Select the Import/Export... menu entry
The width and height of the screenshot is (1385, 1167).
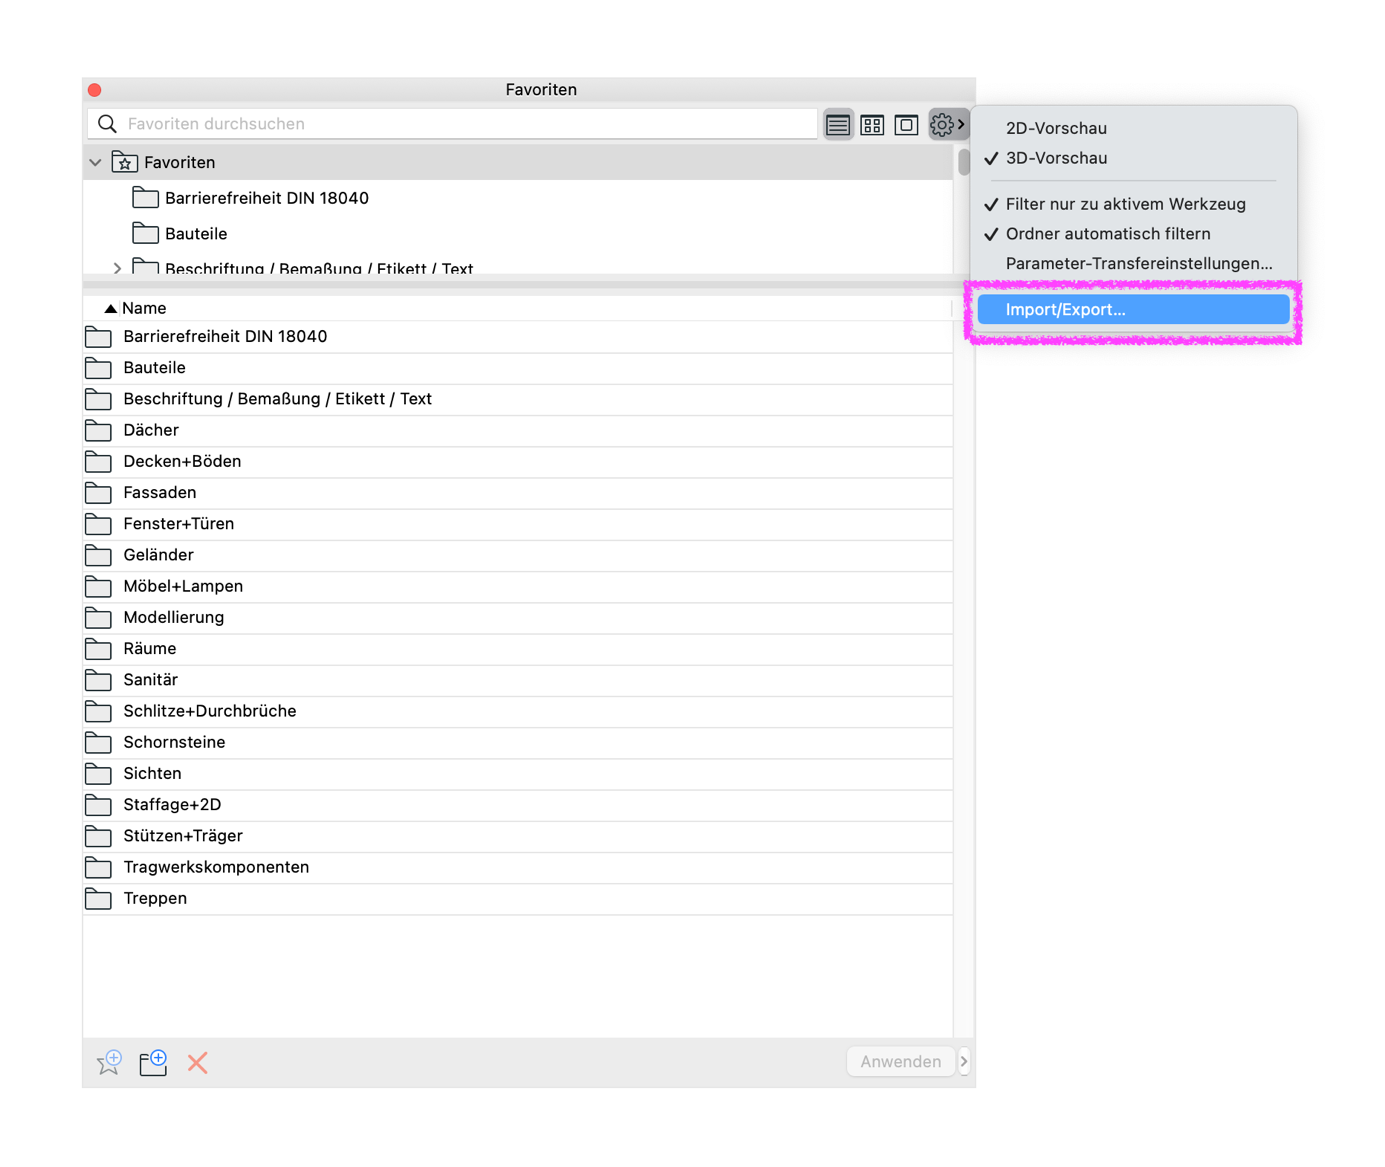[1134, 310]
